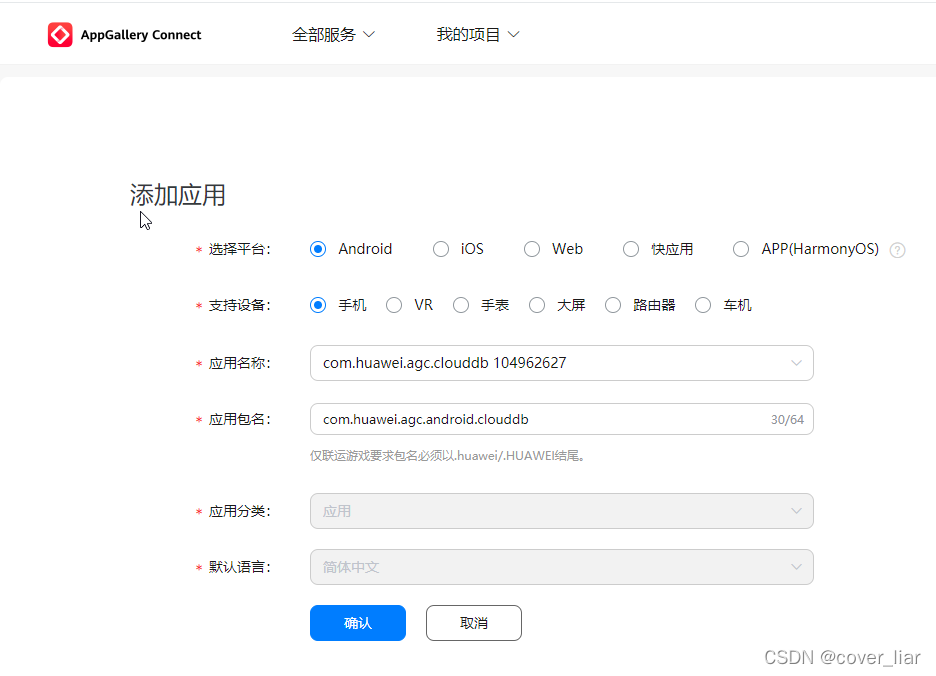Pick APP(HarmonyOS) as the platform
This screenshot has height=676, width=936.
click(741, 249)
